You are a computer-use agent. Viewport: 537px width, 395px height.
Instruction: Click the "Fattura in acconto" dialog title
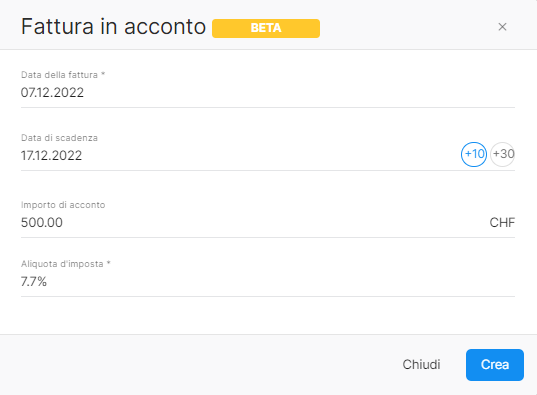pos(113,27)
